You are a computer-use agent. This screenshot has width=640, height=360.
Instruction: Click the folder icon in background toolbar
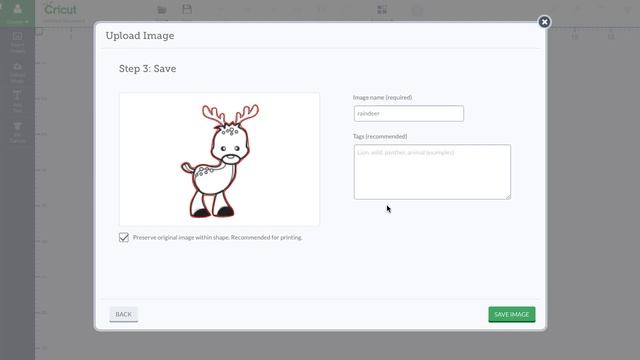(162, 10)
